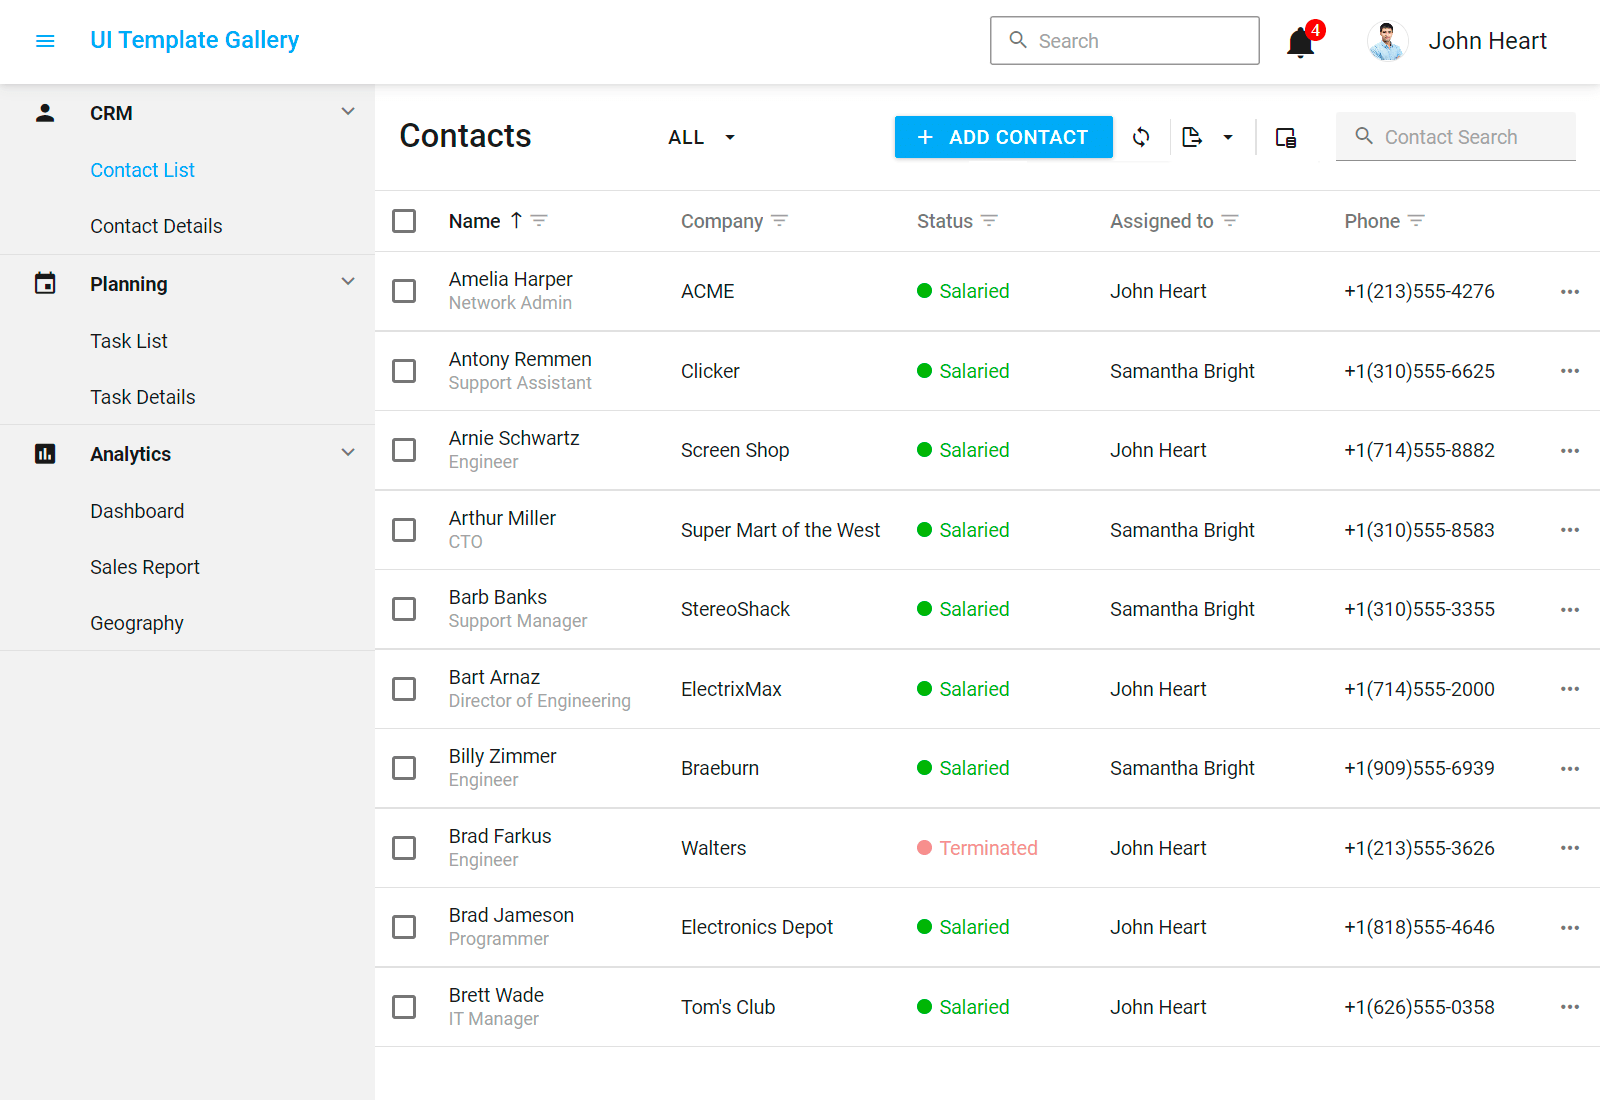This screenshot has width=1600, height=1100.
Task: Open the Sales Report page
Action: click(145, 567)
